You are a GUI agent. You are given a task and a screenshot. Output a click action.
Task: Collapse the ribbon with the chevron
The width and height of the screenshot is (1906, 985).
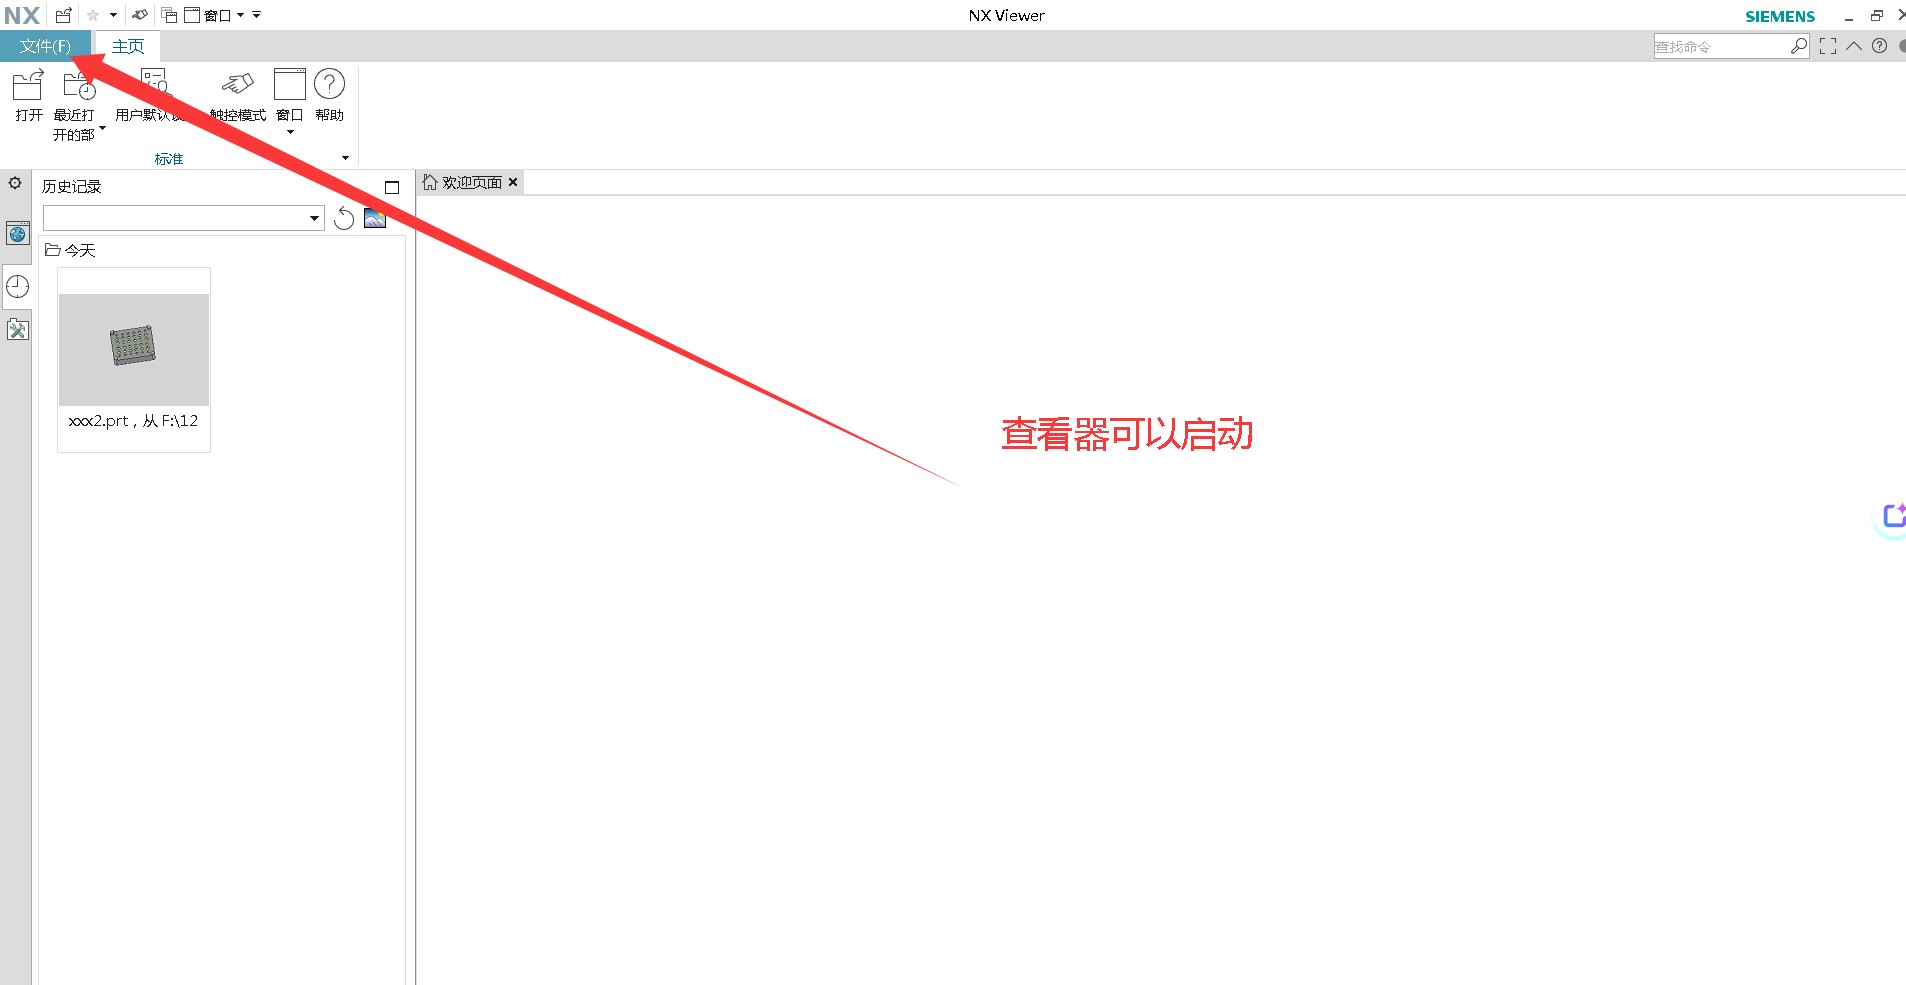(1854, 46)
